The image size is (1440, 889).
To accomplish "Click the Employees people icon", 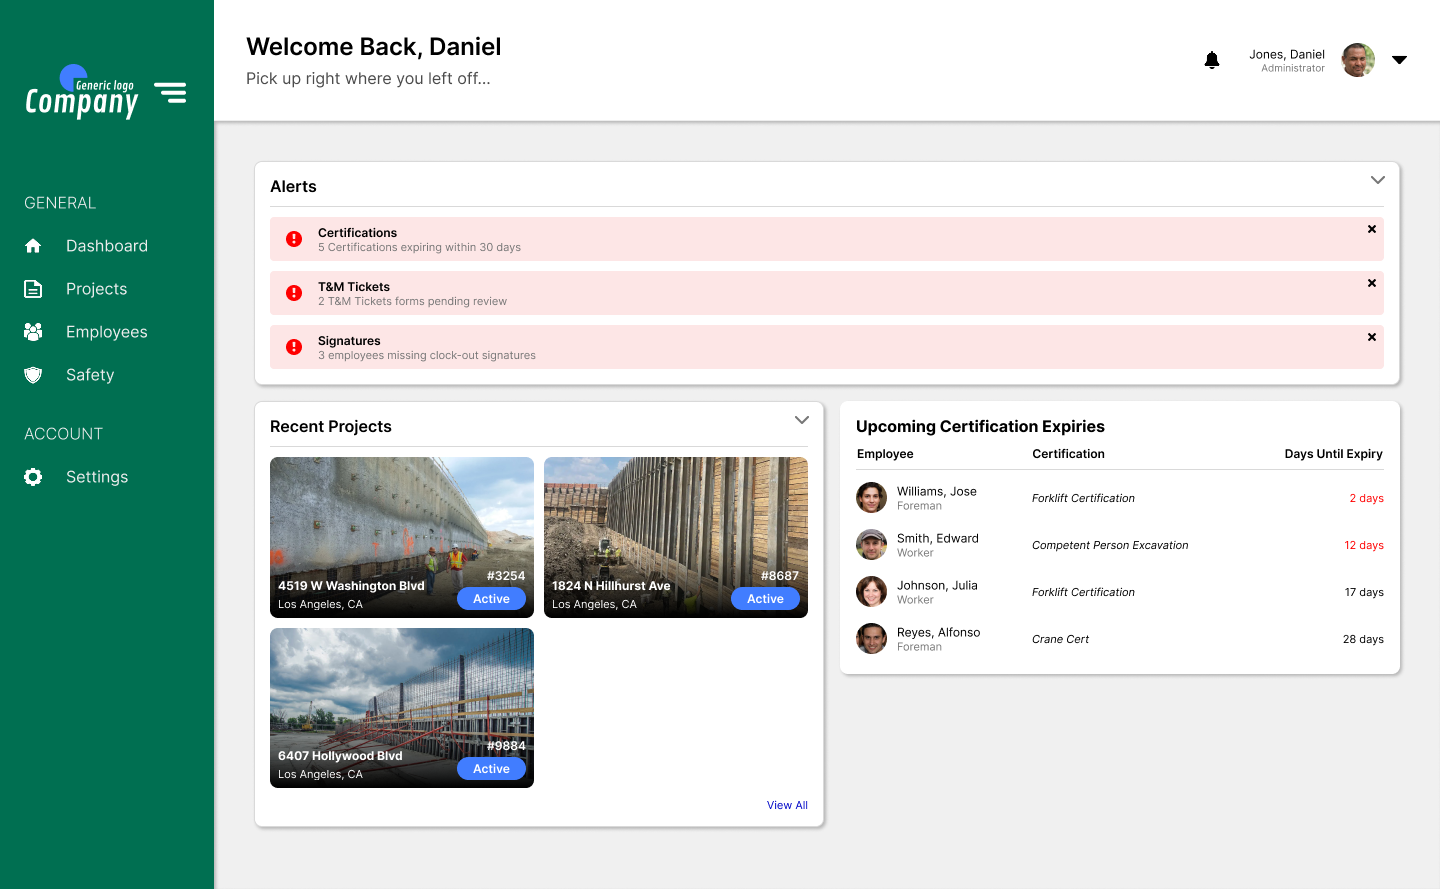I will pos(33,332).
